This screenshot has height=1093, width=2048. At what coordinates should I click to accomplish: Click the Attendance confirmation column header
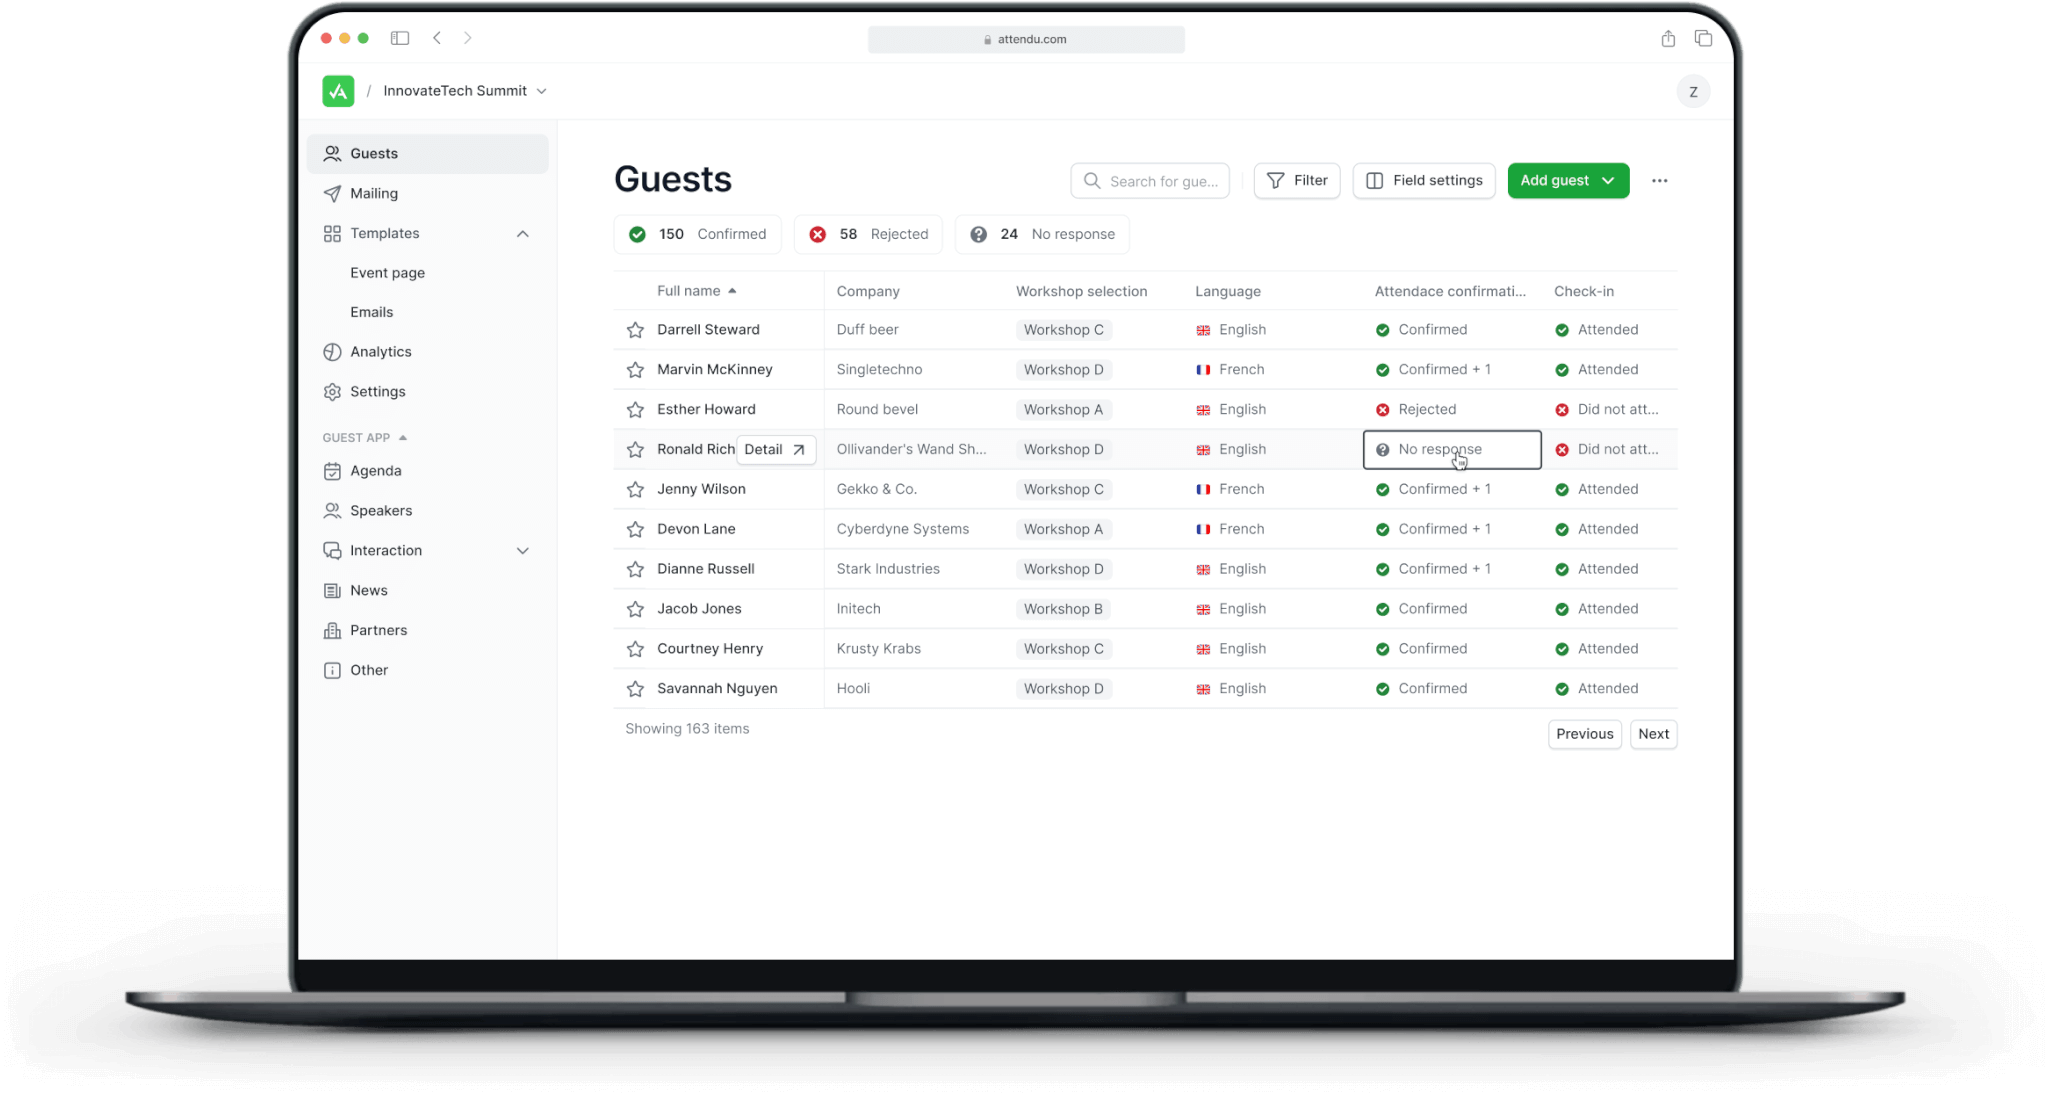[x=1450, y=291]
